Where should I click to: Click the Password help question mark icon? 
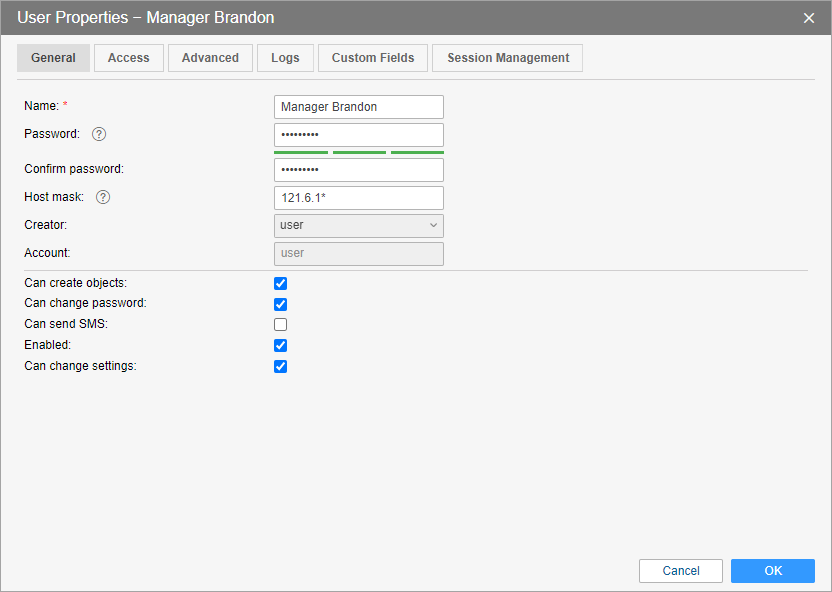[x=99, y=134]
